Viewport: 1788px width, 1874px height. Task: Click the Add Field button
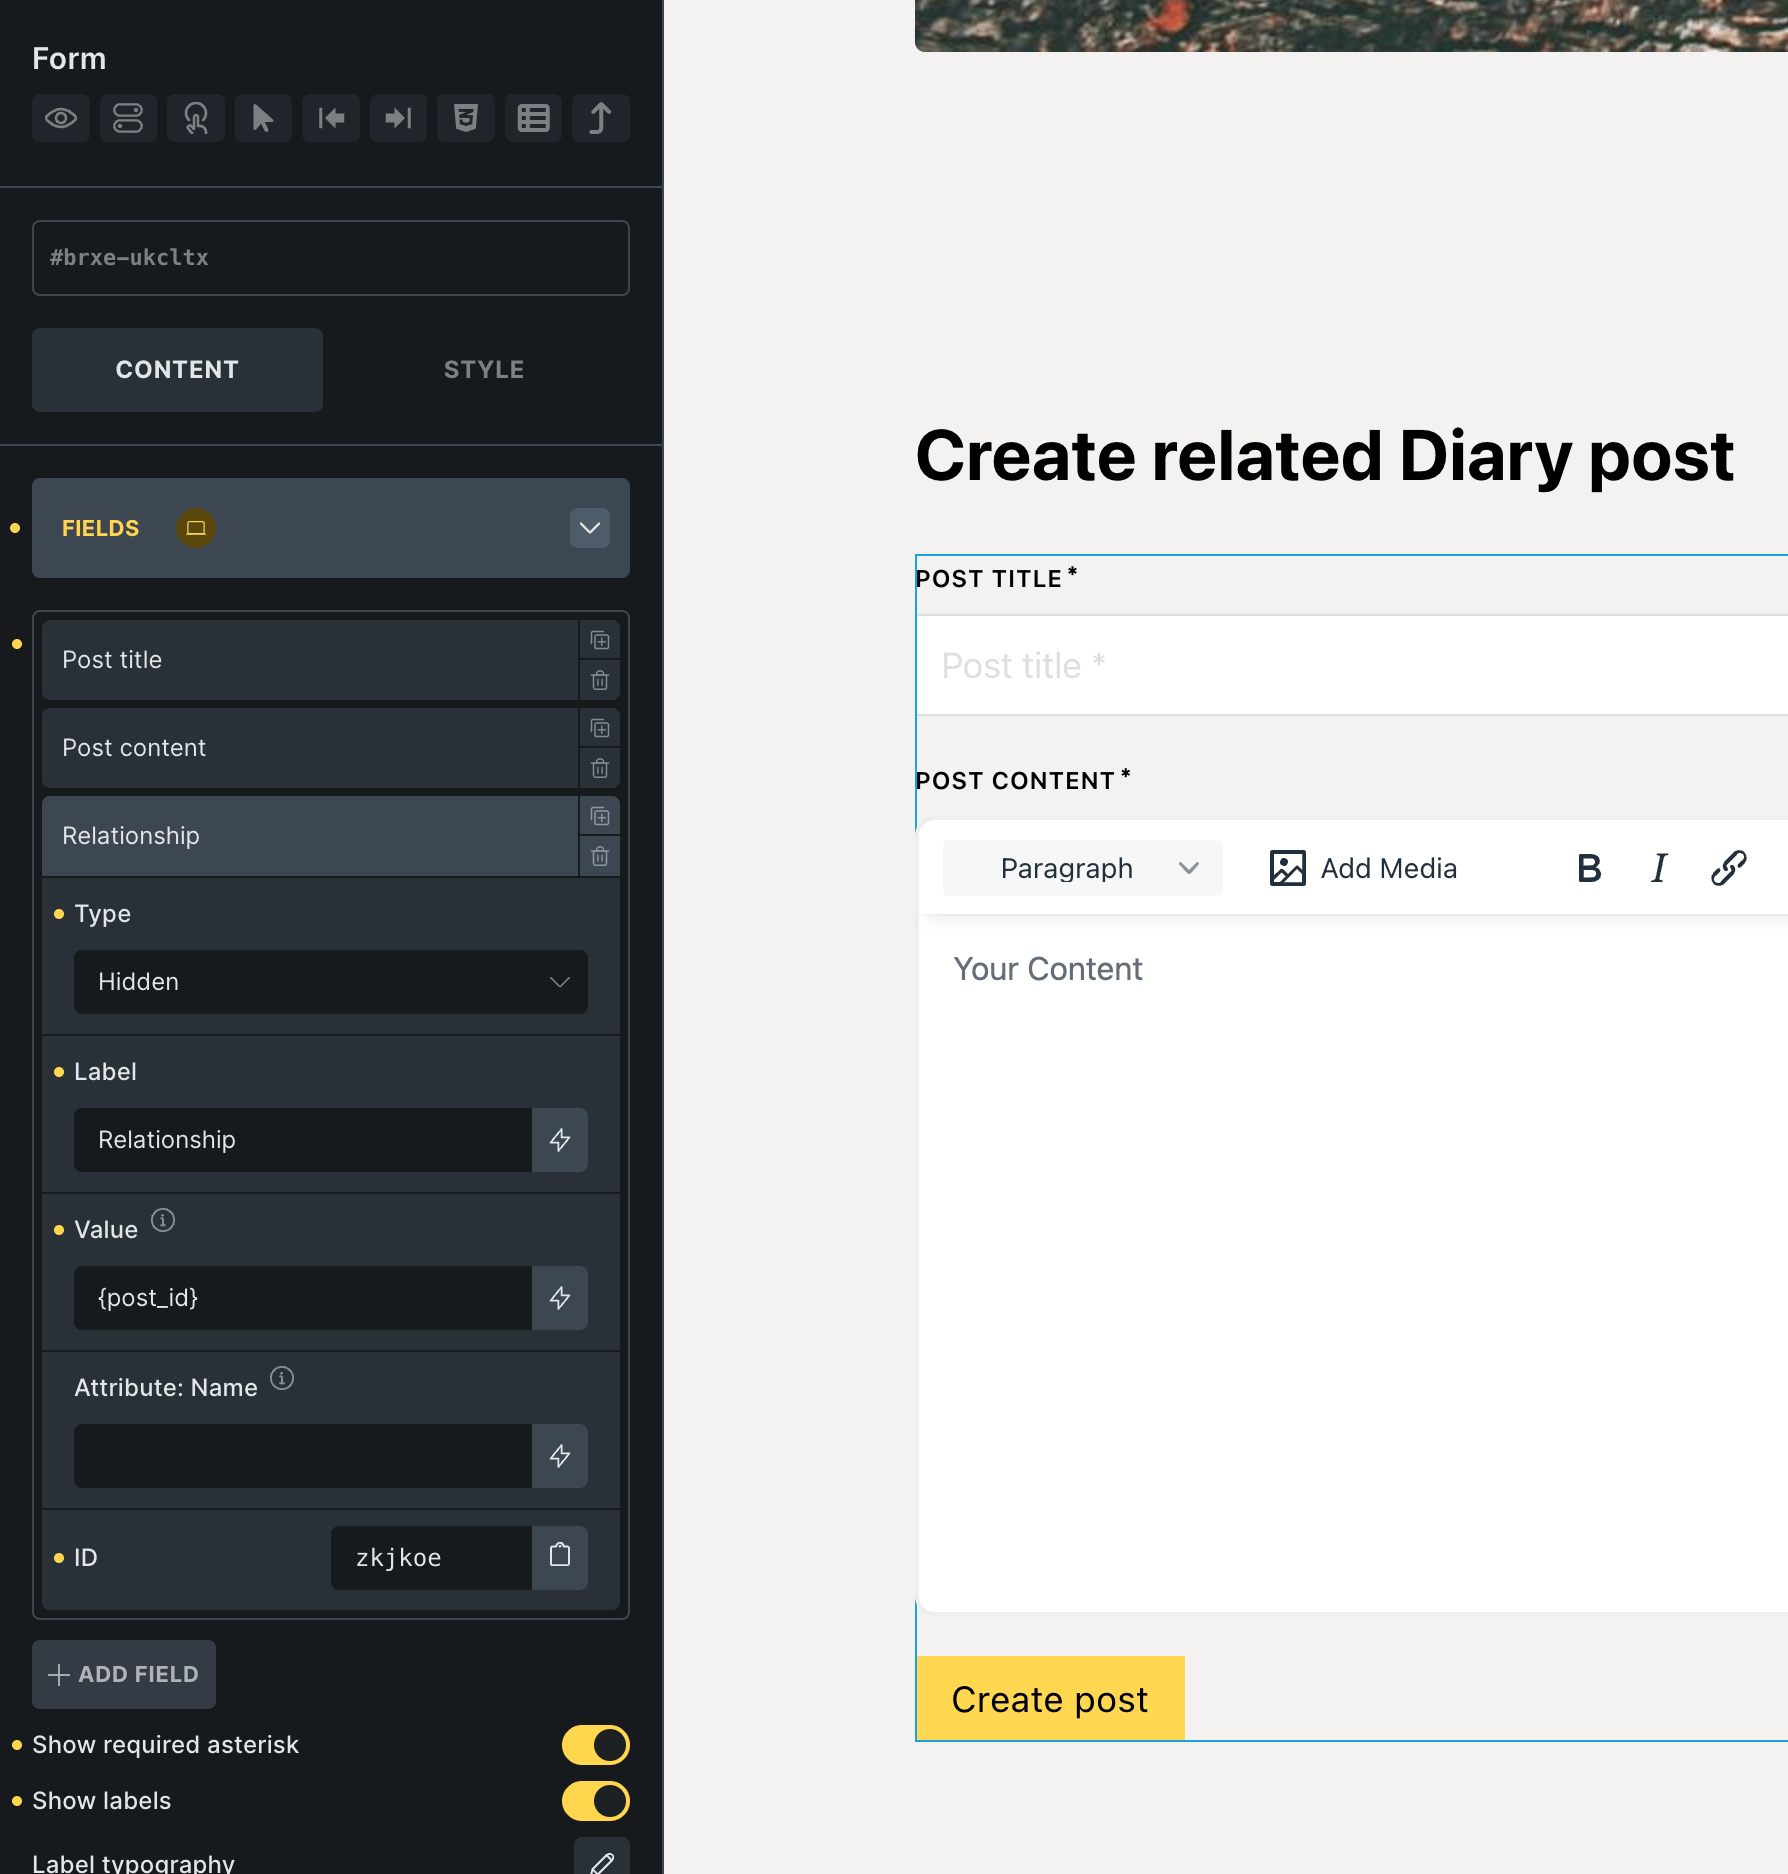point(124,1674)
